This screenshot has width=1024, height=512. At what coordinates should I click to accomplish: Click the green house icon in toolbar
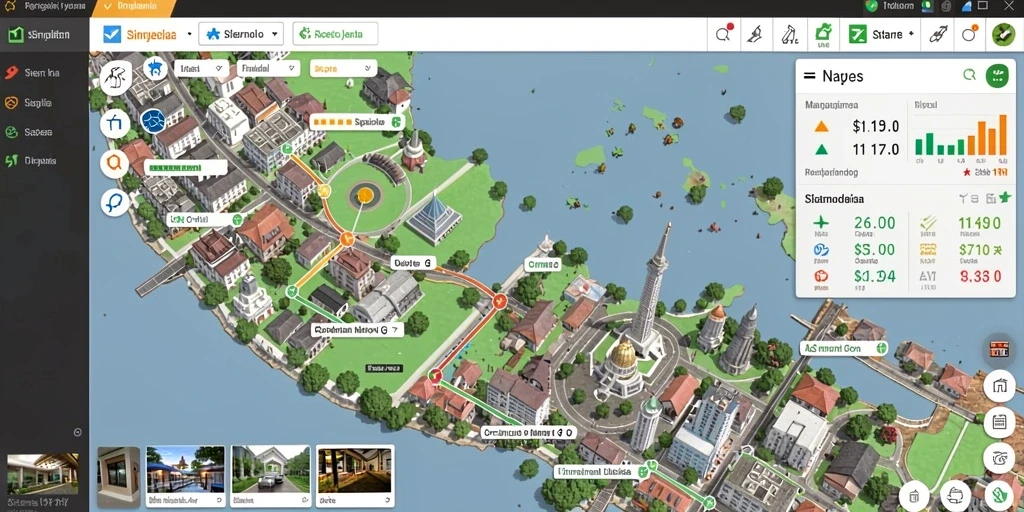823,34
